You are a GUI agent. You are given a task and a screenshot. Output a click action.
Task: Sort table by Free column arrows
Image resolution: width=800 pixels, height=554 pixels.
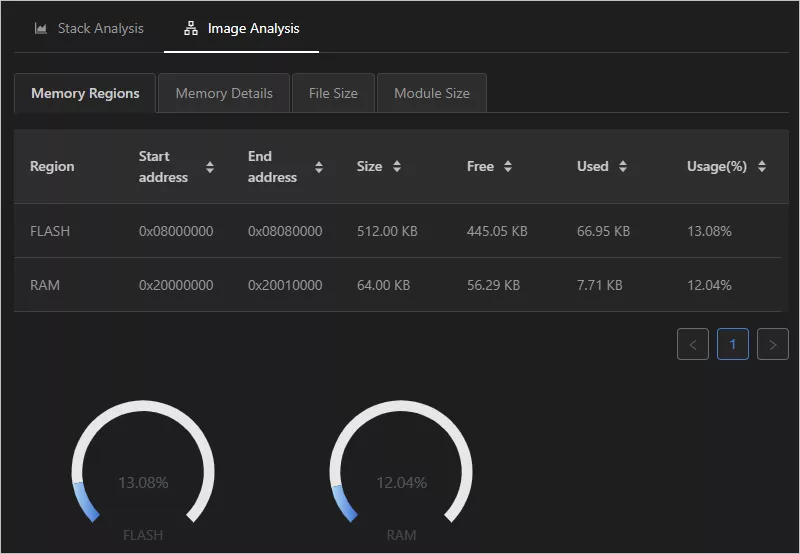click(x=508, y=166)
